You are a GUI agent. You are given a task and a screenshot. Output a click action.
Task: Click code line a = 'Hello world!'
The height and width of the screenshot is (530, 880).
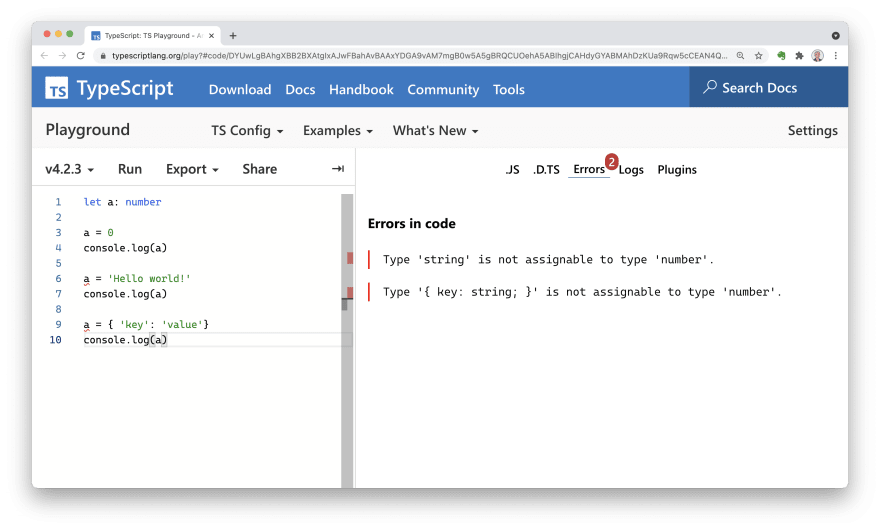click(137, 278)
